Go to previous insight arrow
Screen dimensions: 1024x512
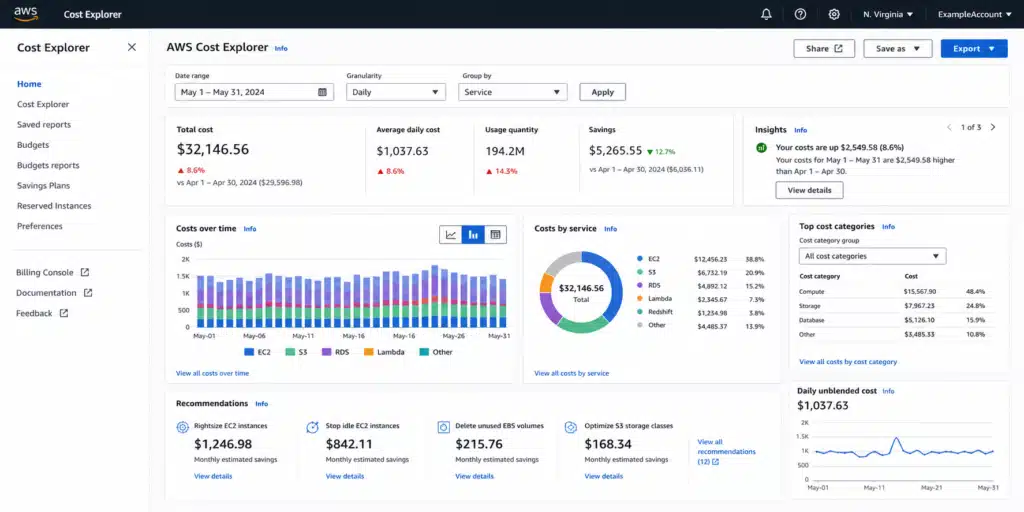950,127
